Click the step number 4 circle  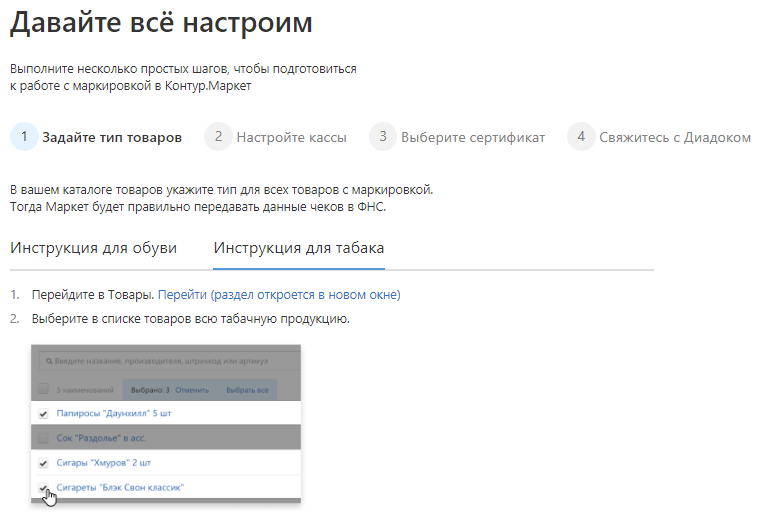coord(581,137)
